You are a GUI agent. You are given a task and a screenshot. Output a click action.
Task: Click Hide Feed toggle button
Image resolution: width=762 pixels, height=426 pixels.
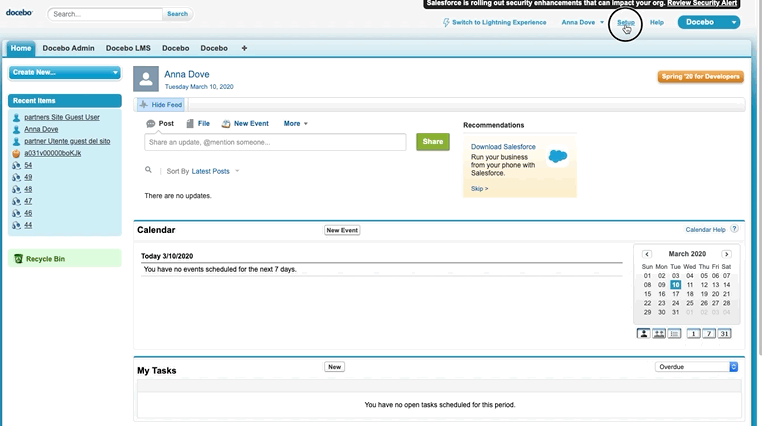coord(161,104)
